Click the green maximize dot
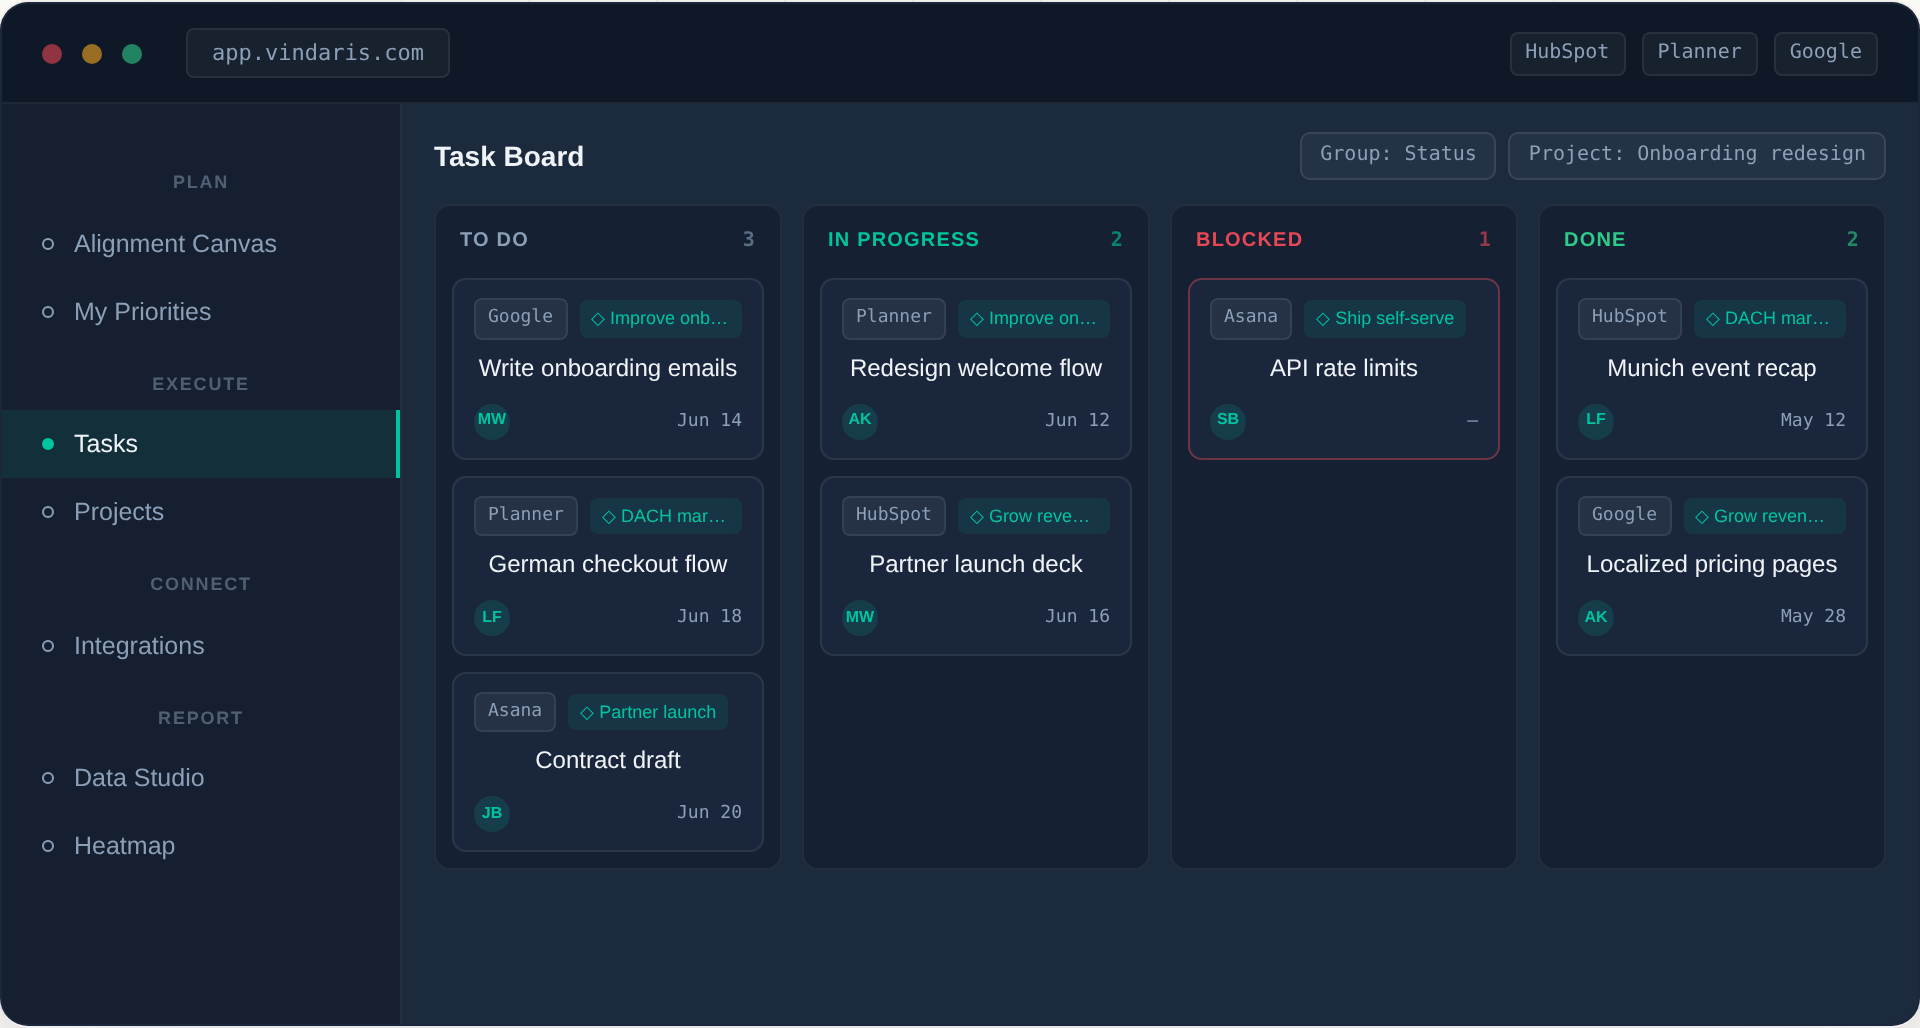Screen dimensions: 1920x1028 [132, 54]
